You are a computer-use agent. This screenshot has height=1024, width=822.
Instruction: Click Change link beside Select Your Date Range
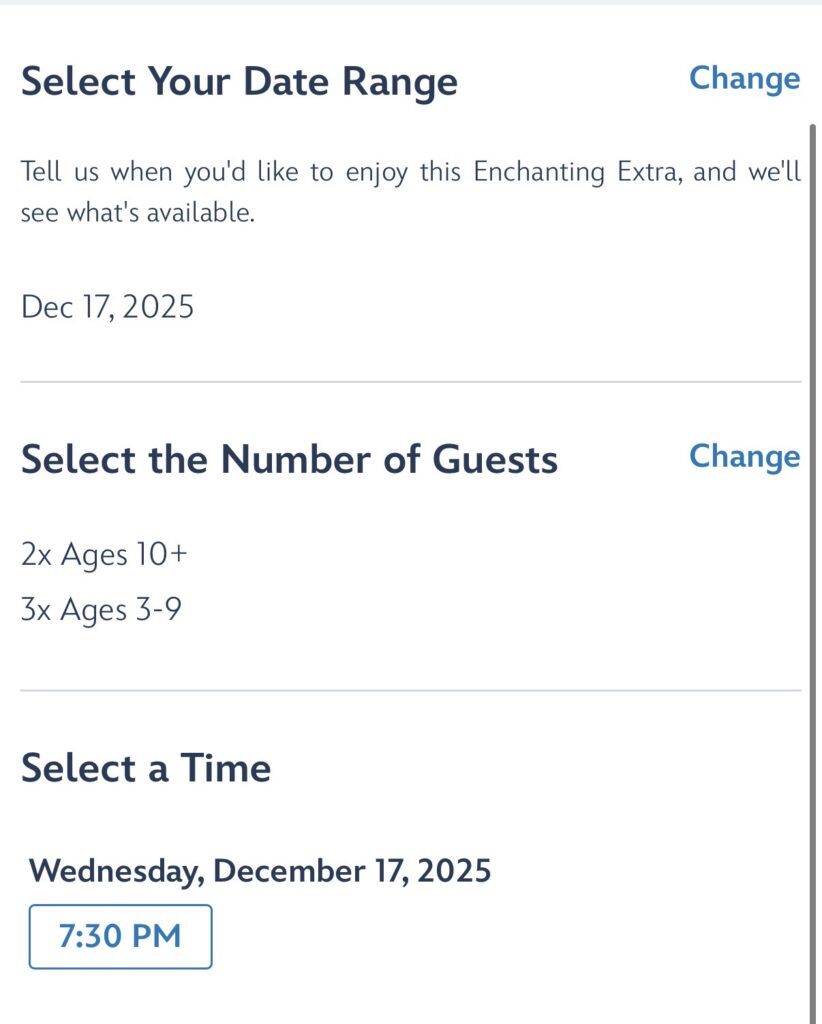744,78
